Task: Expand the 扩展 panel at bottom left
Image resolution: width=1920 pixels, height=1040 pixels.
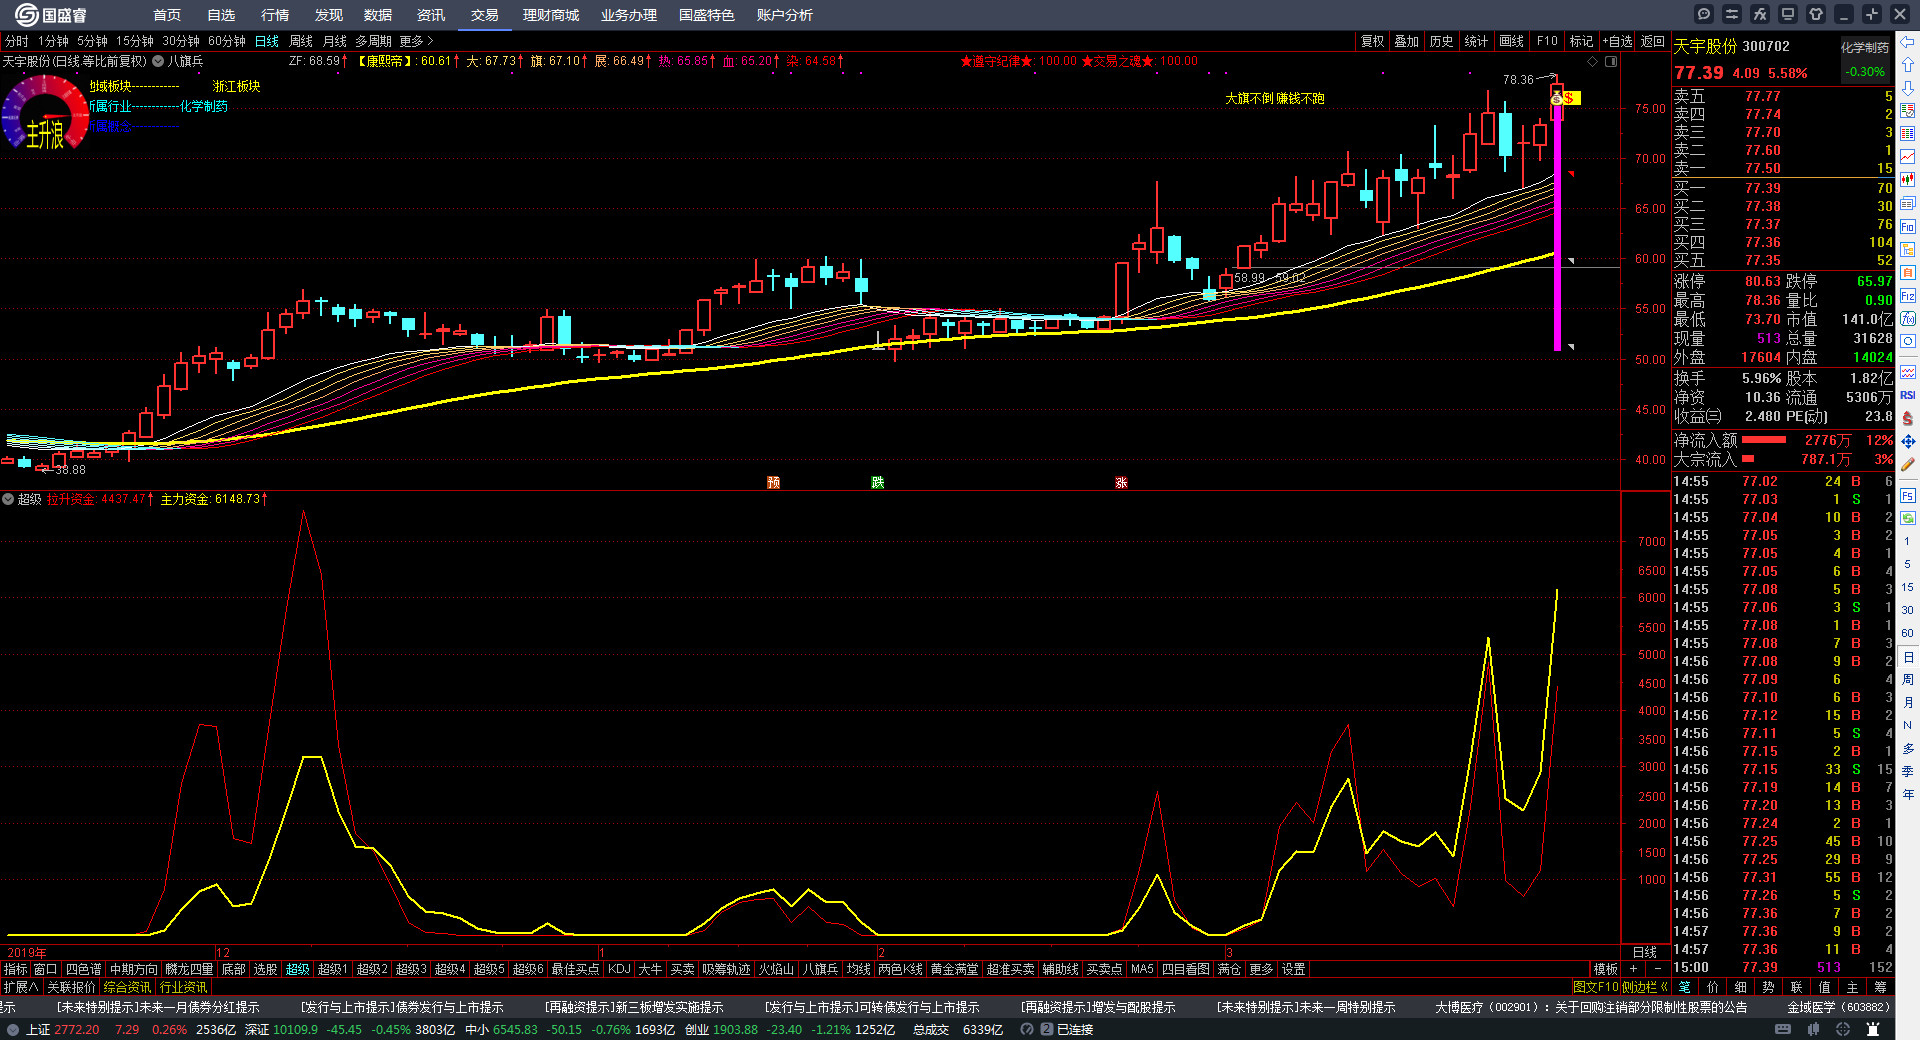Action: tap(21, 987)
